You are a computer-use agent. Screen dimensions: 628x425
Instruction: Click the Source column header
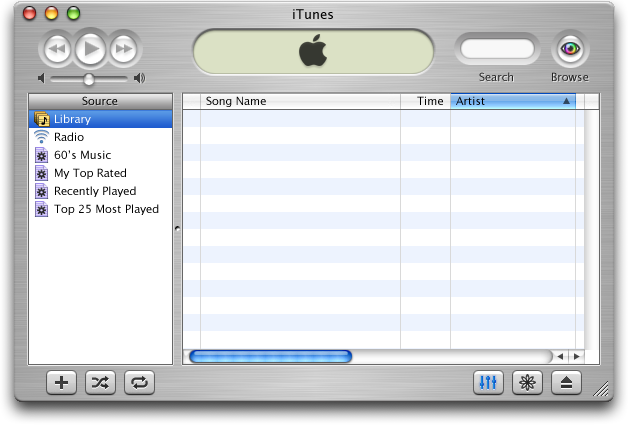pyautogui.click(x=101, y=101)
